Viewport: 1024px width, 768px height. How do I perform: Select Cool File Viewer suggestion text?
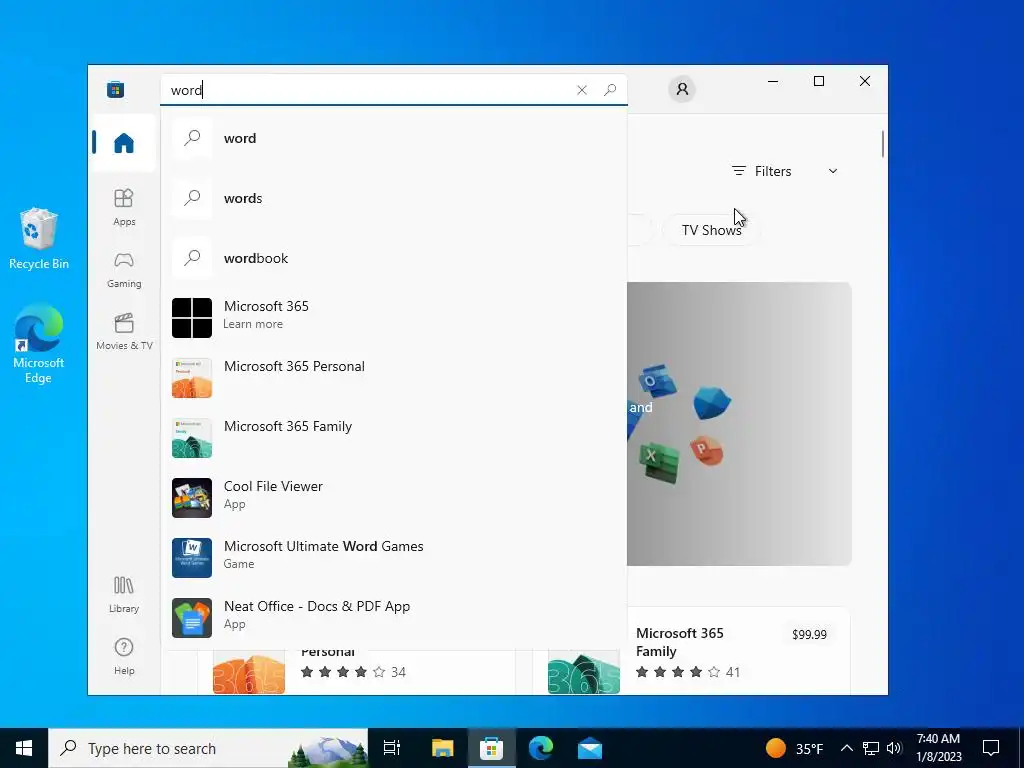pos(273,487)
